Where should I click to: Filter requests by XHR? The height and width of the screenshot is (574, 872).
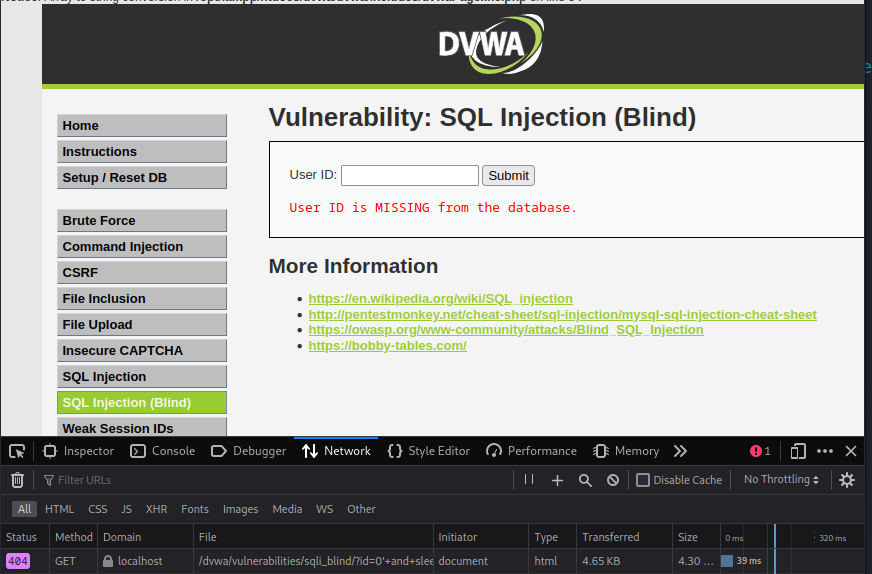pyautogui.click(x=156, y=509)
